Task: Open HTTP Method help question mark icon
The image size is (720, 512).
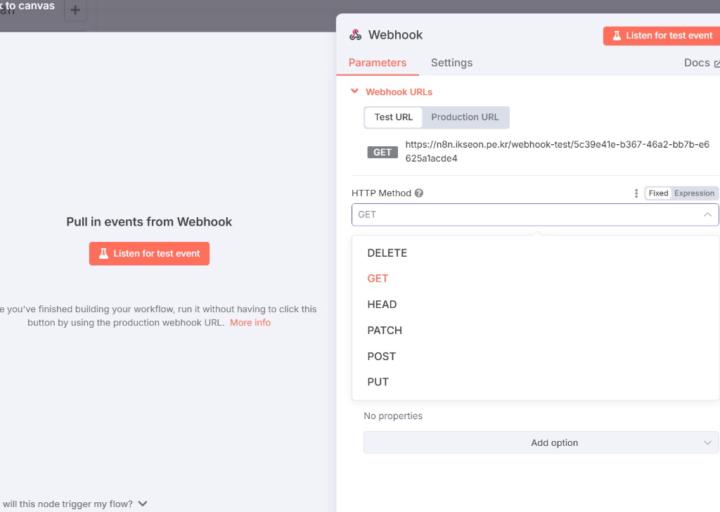Action: (x=419, y=193)
